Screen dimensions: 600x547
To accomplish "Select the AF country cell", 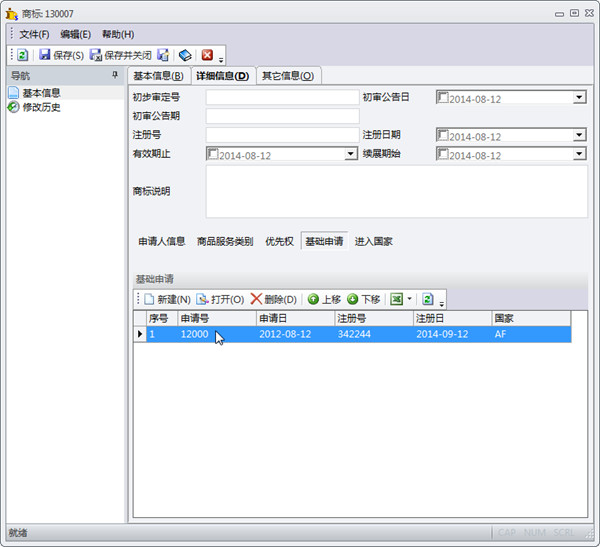I will tap(532, 334).
